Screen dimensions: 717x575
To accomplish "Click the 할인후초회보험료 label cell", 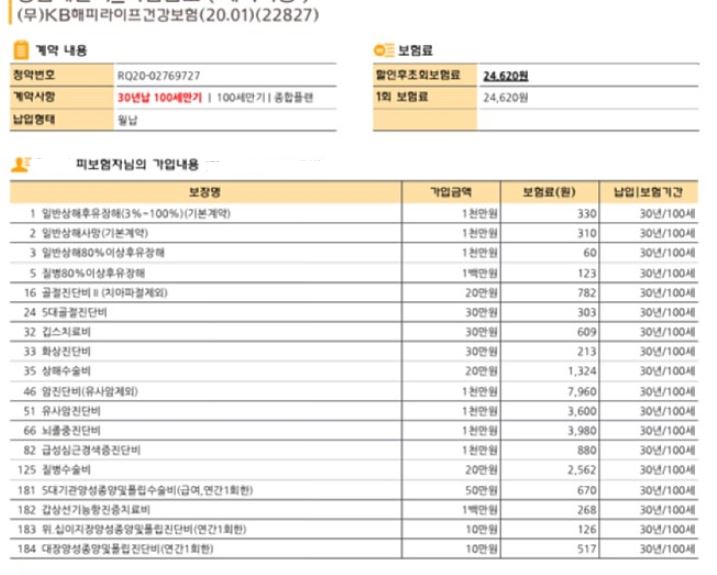I will click(x=425, y=75).
